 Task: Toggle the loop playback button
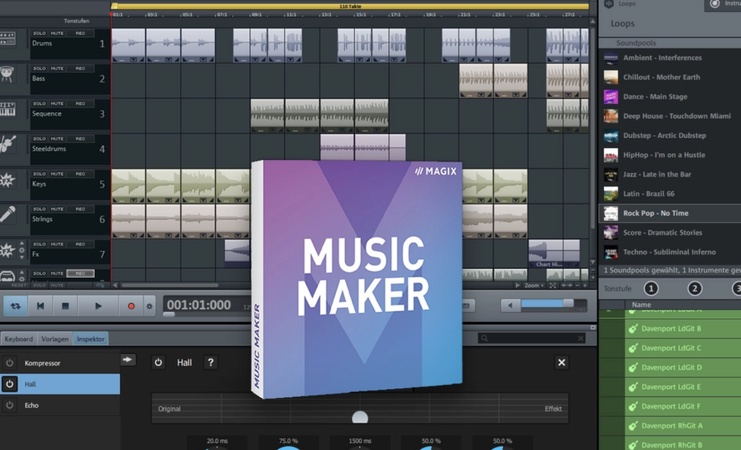(15, 306)
